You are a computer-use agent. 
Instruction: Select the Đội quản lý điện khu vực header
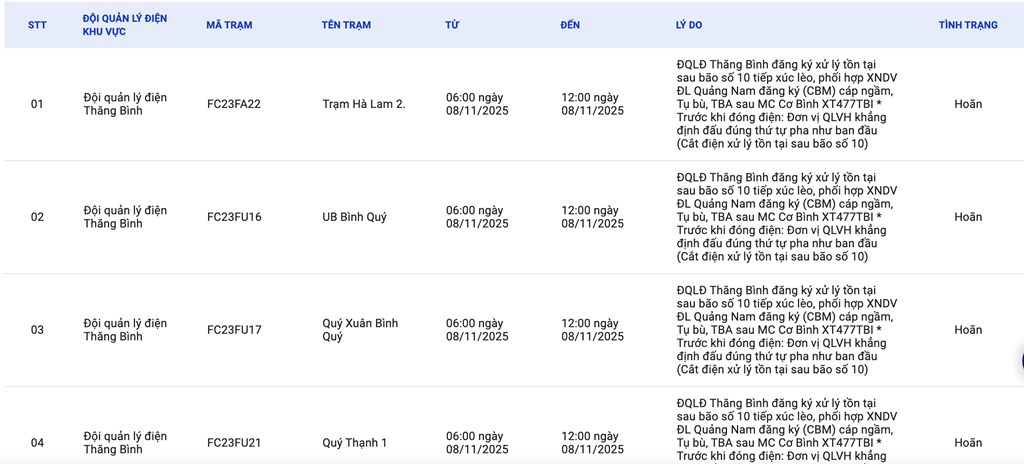(124, 25)
